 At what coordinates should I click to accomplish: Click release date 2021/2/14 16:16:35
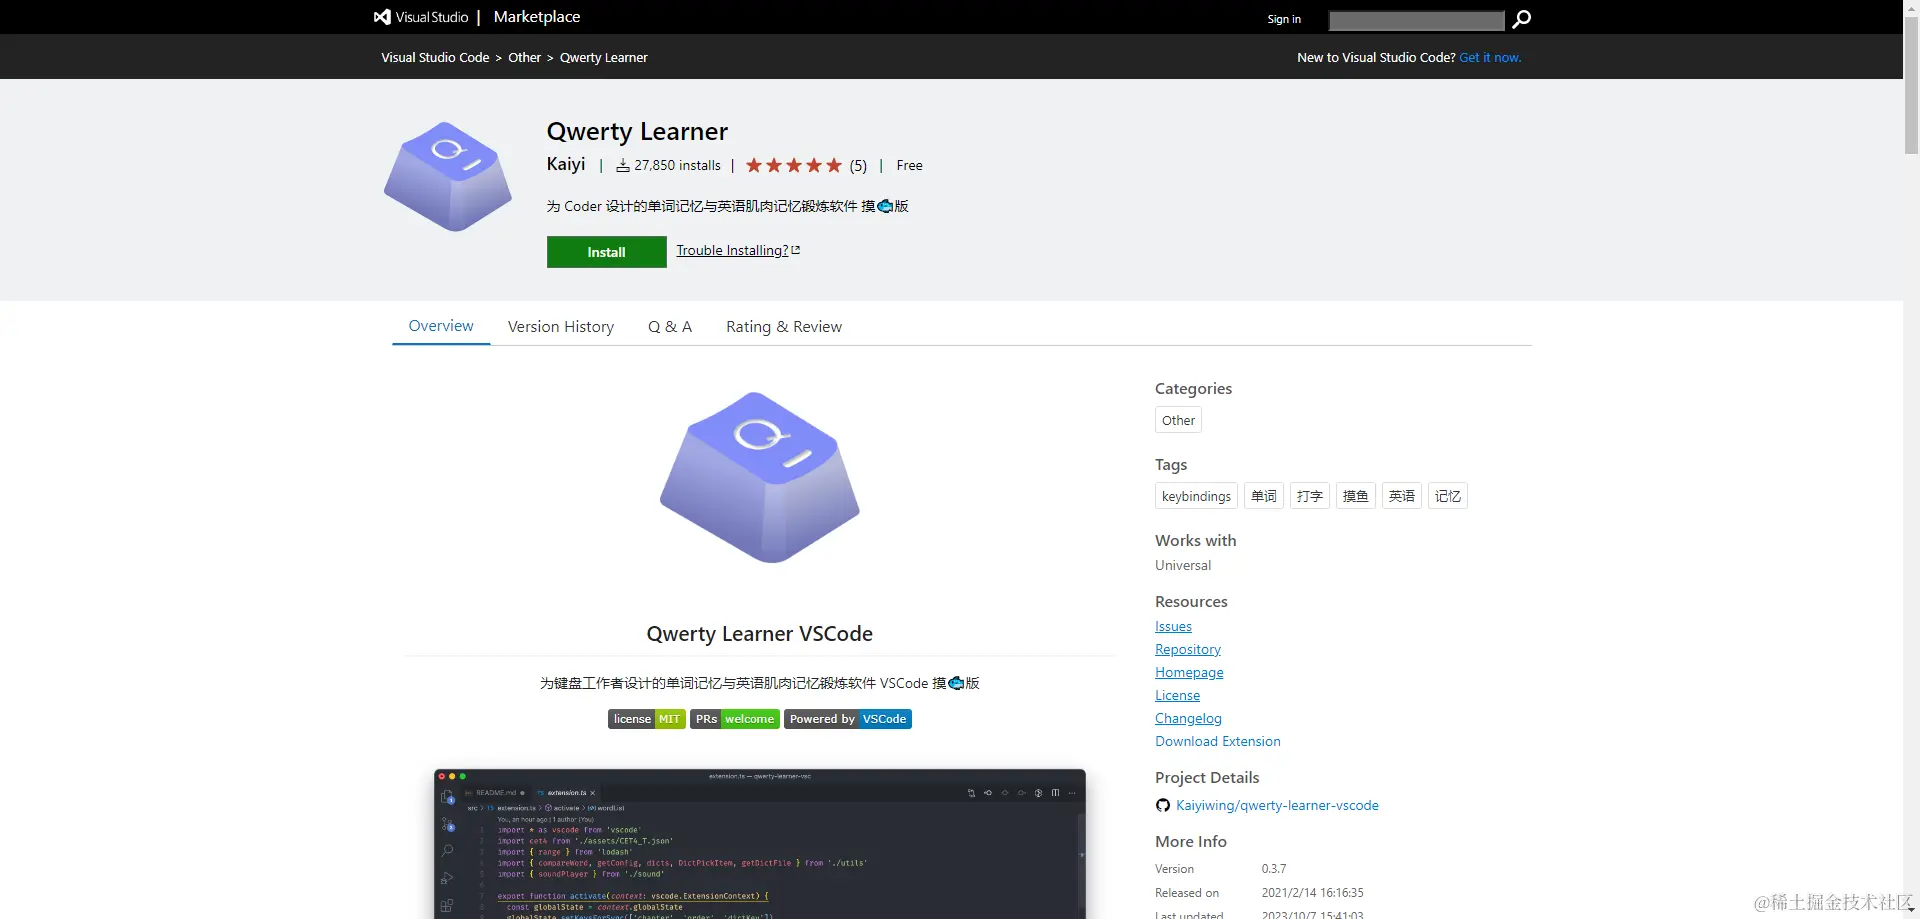1312,893
